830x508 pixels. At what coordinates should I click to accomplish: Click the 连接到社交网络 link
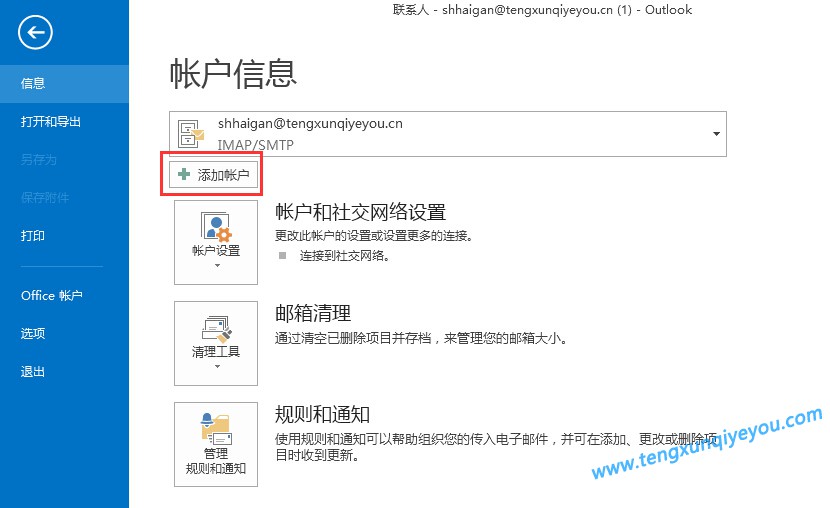[345, 256]
